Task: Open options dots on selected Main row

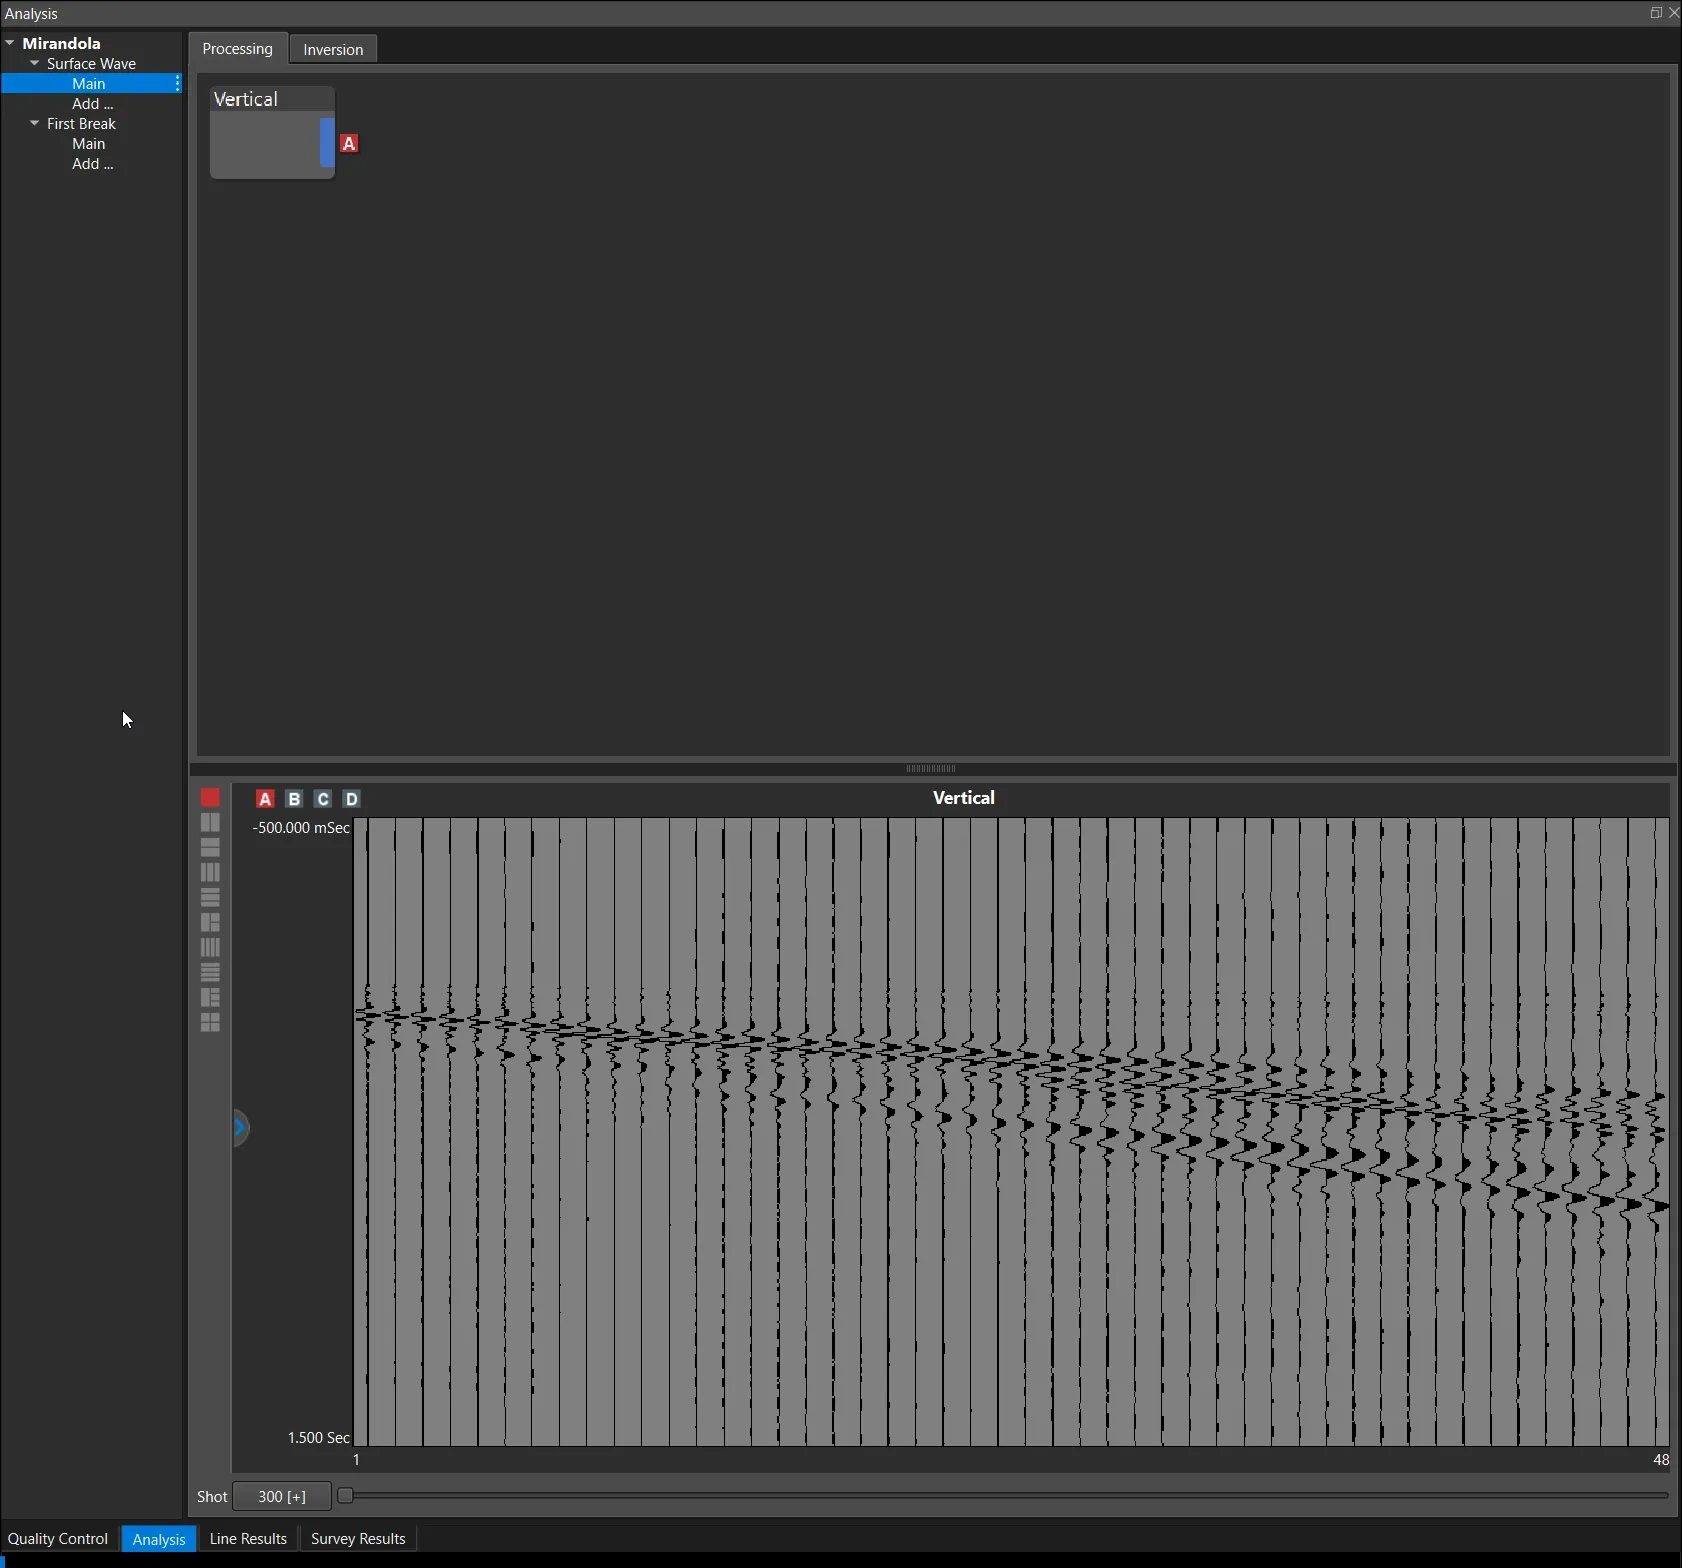Action: click(177, 84)
